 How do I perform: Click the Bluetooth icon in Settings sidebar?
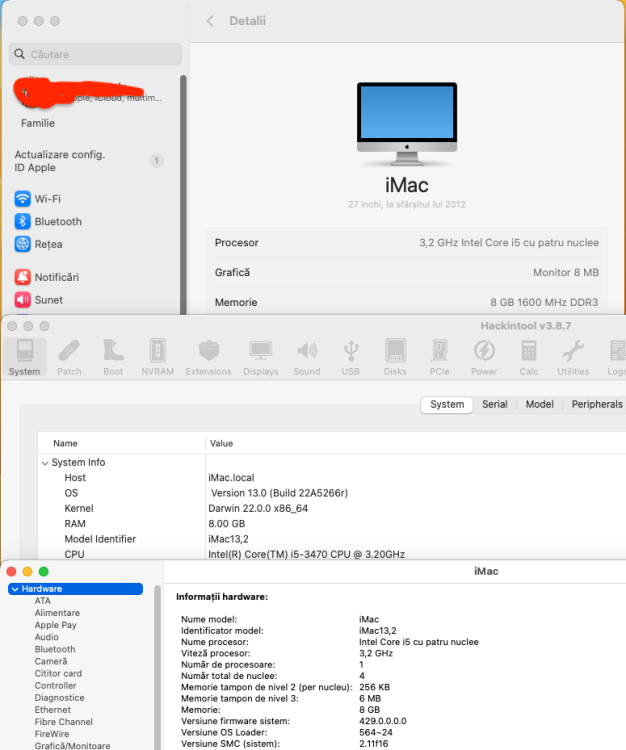tap(22, 221)
